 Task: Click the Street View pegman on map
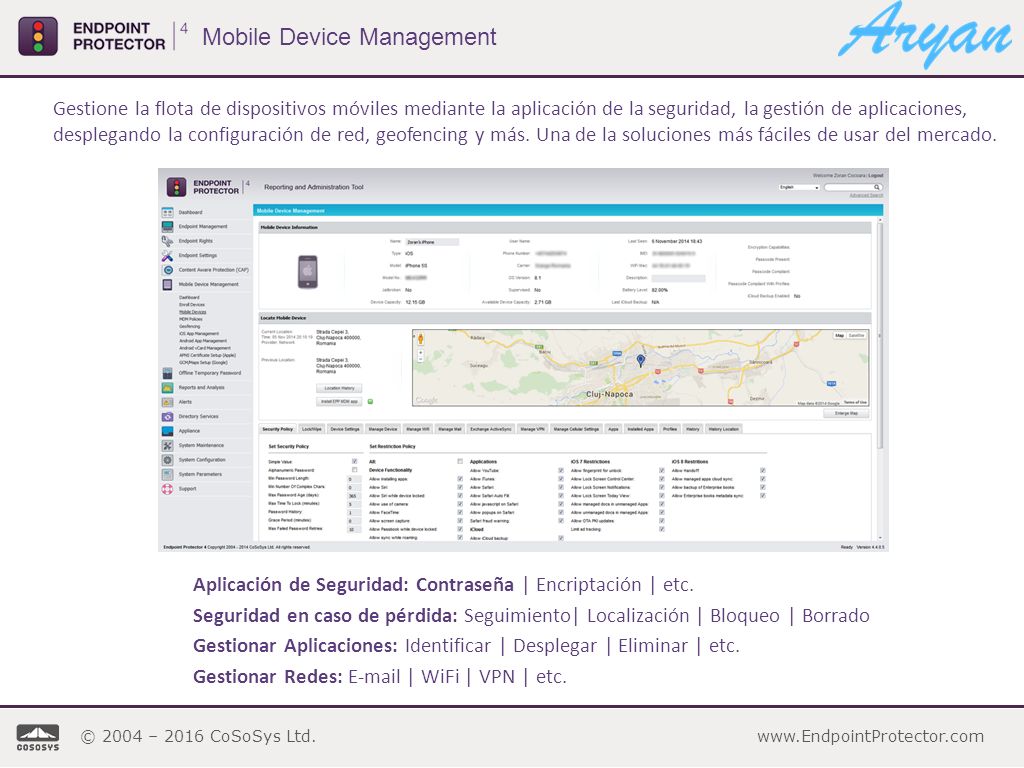[421, 339]
